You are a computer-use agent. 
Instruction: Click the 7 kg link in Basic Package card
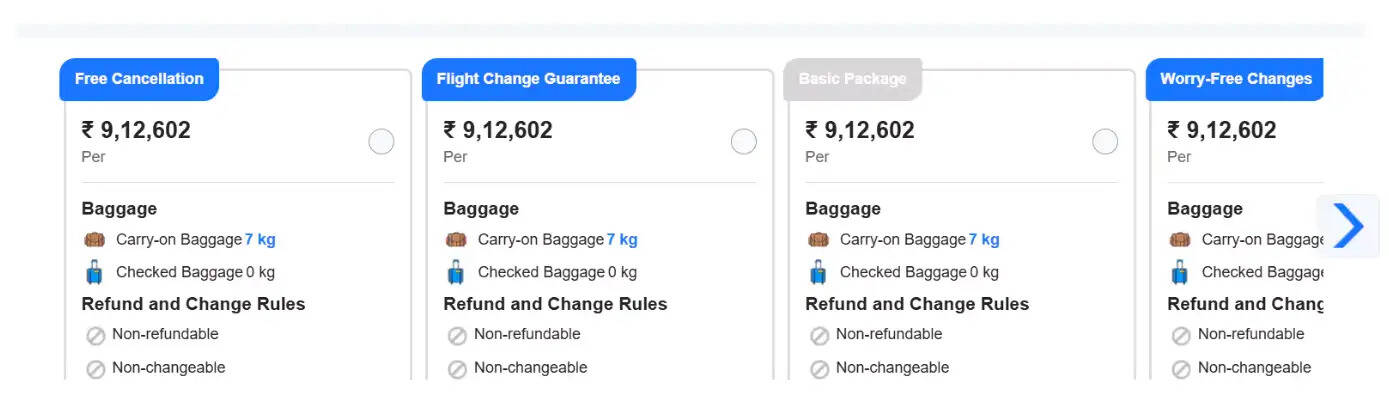984,240
